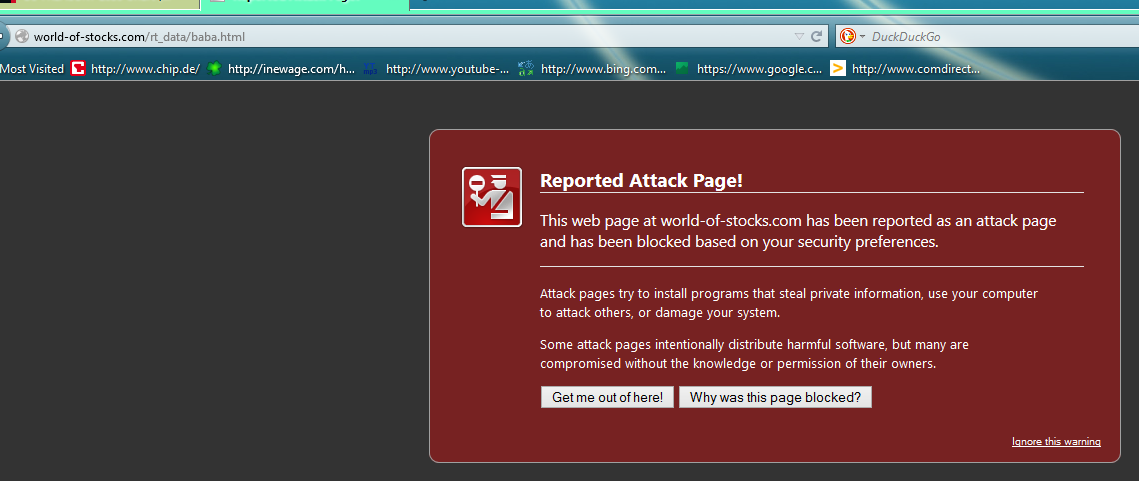Click "Why was this page blocked?" button
Screen dimensions: 1139x481
(775, 397)
